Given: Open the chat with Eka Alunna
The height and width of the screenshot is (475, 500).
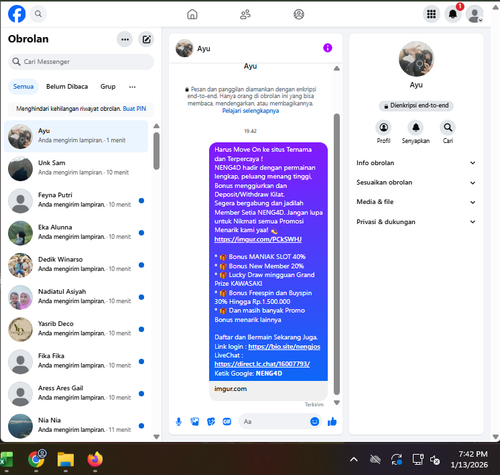Looking at the screenshot, I should click(76, 233).
